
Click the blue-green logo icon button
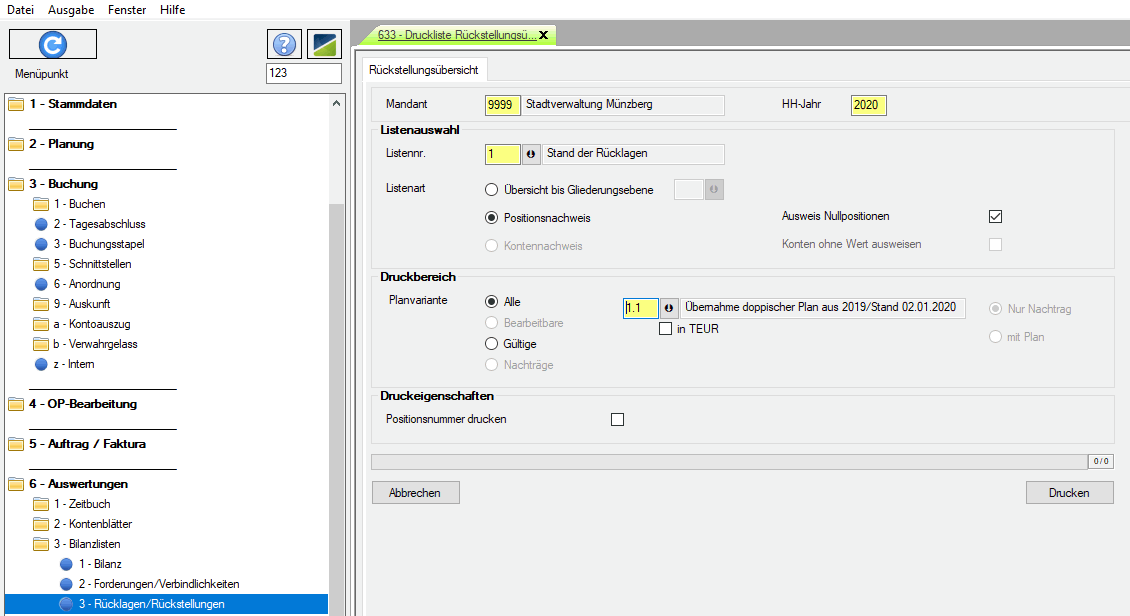click(324, 44)
